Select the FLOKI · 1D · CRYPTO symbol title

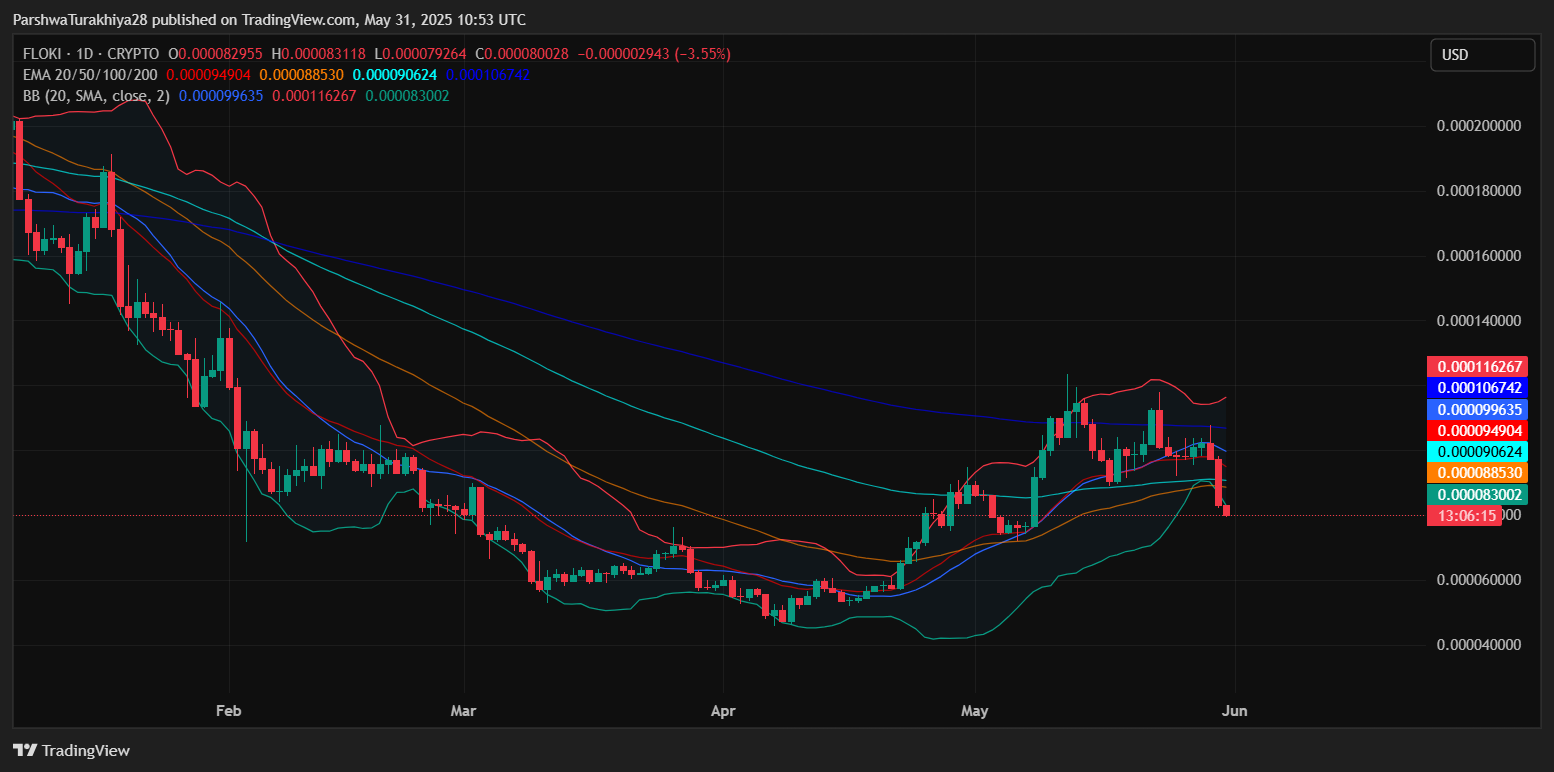pyautogui.click(x=91, y=54)
